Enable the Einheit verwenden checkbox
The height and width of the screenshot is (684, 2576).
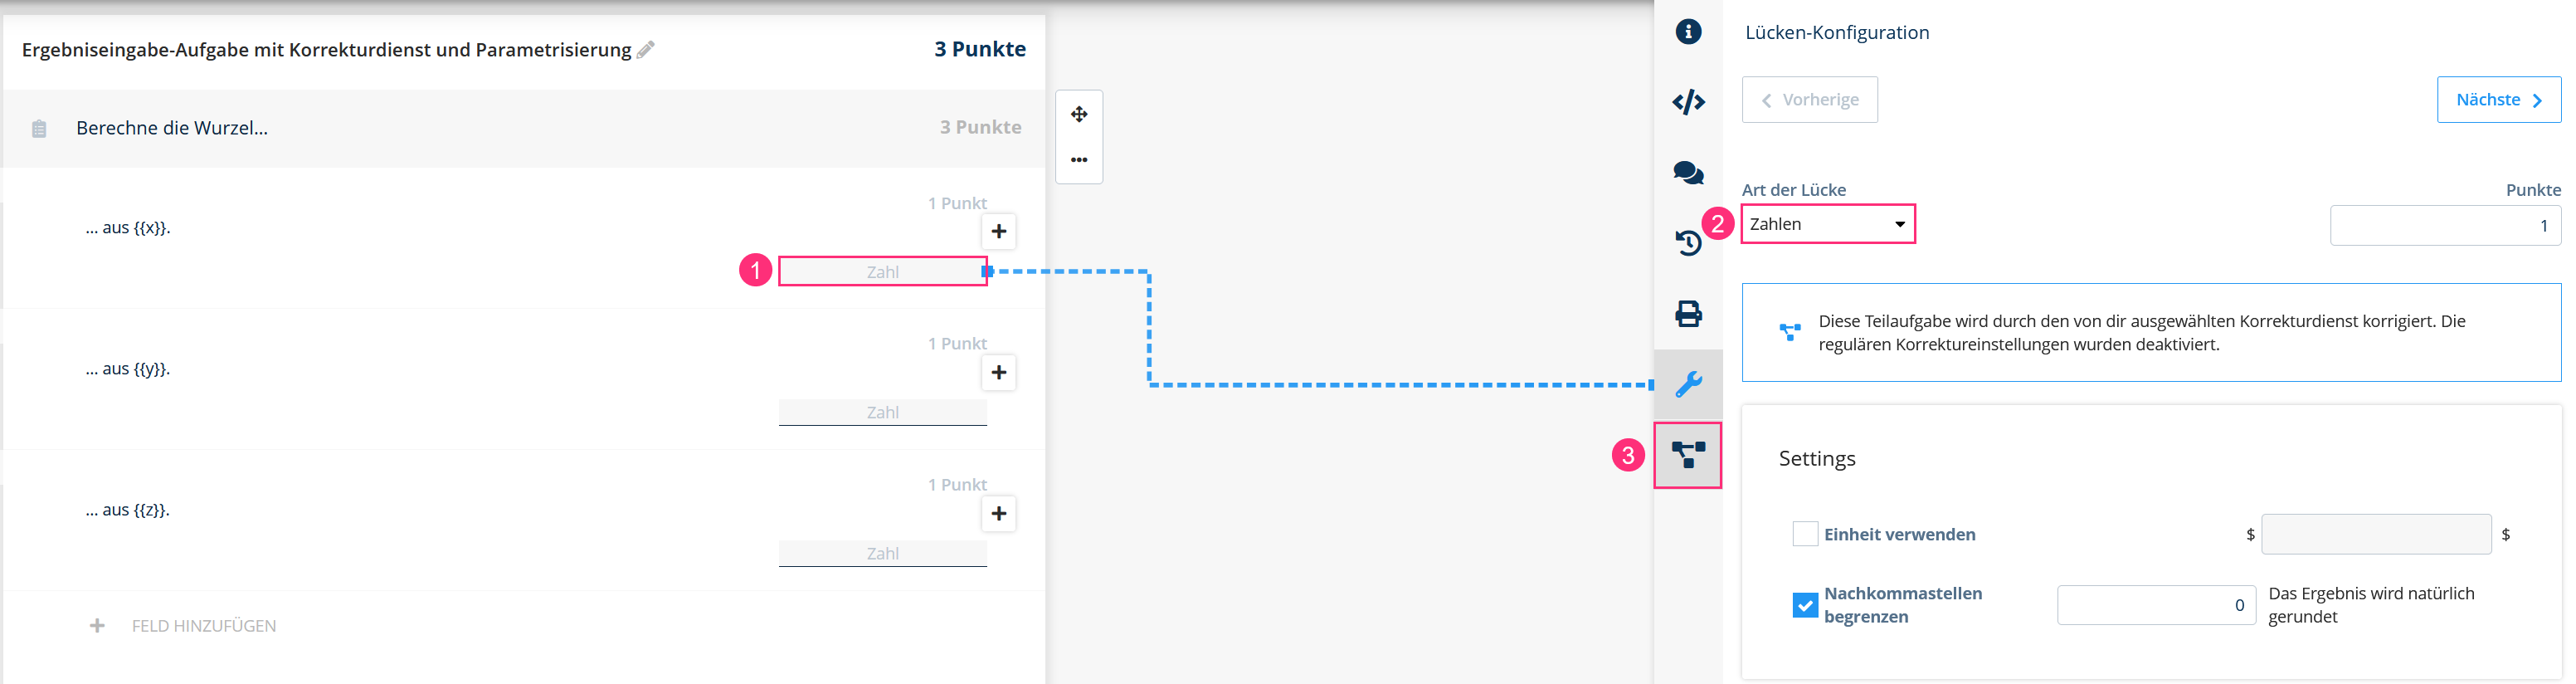[1805, 534]
